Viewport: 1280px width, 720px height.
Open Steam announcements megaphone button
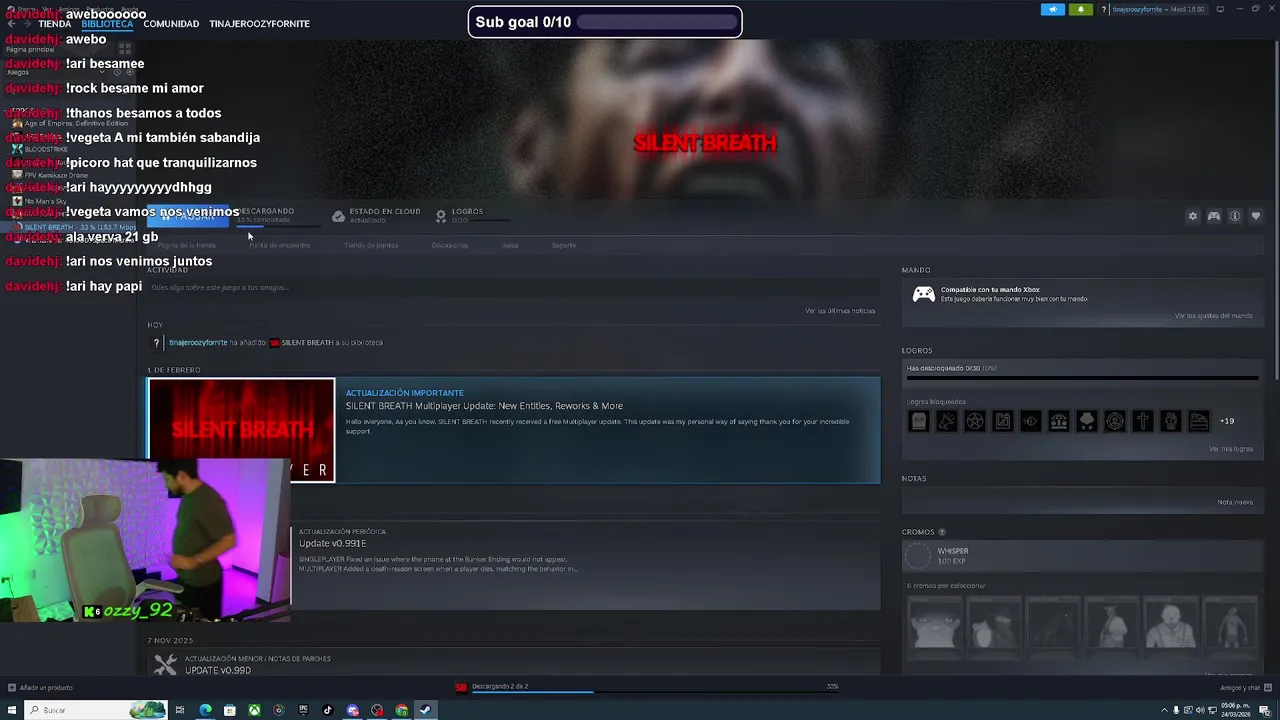tap(1053, 9)
